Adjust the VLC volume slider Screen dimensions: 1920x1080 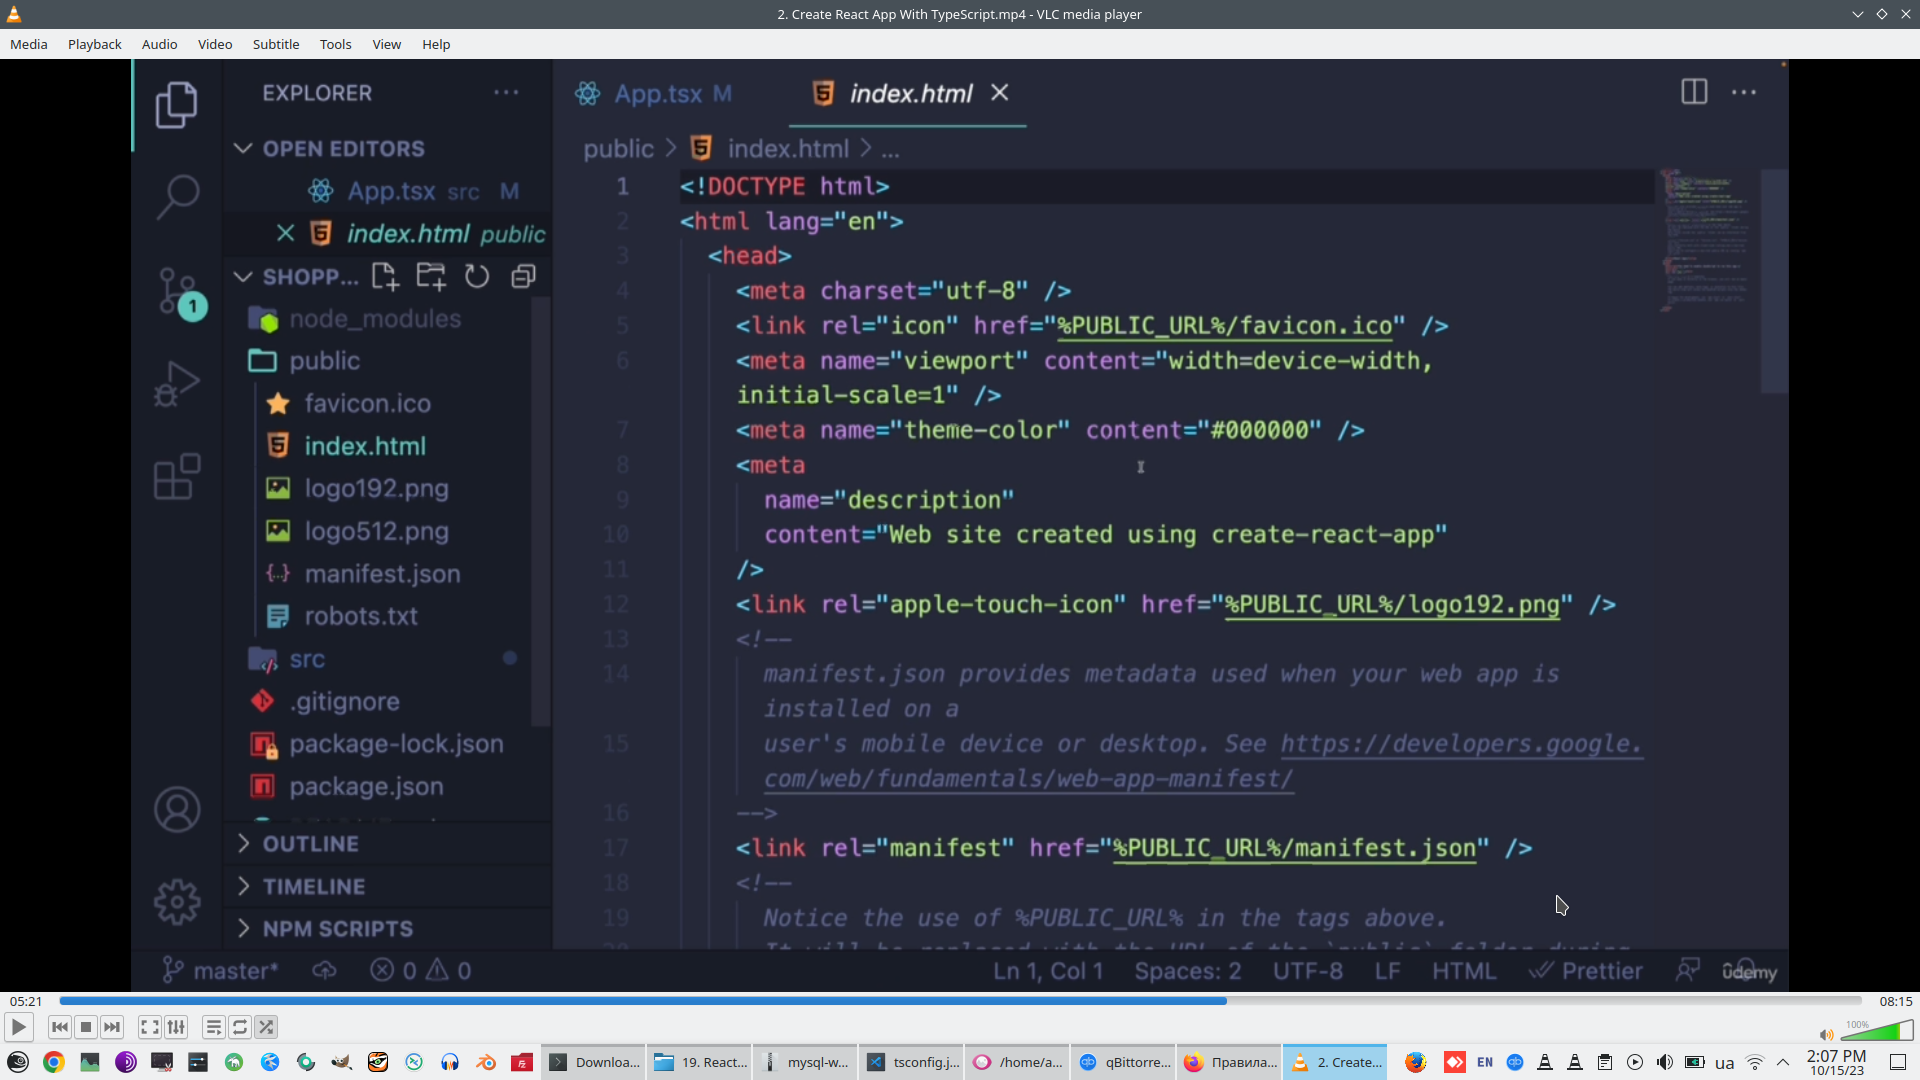point(1877,1032)
